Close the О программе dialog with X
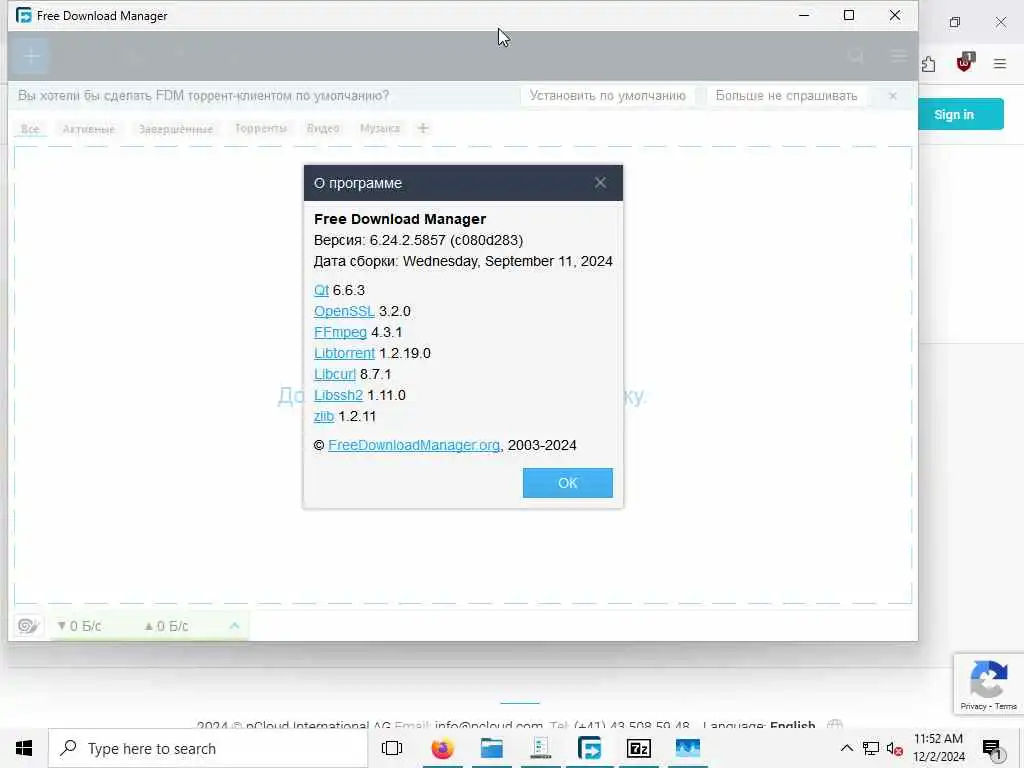Screen dimensions: 1024x768 click(600, 183)
